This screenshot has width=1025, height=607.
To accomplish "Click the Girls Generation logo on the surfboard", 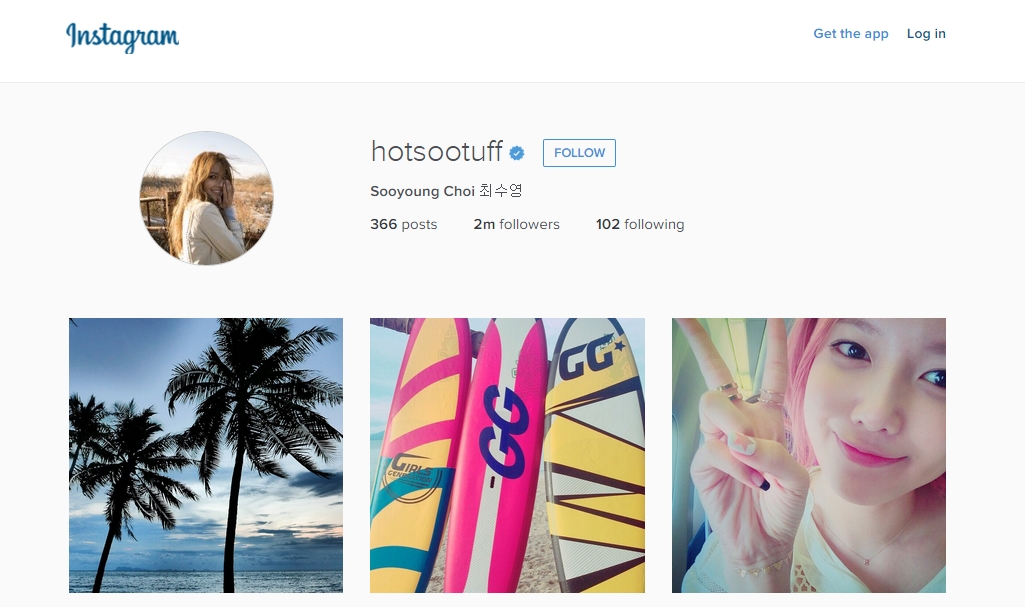I will click(x=410, y=477).
